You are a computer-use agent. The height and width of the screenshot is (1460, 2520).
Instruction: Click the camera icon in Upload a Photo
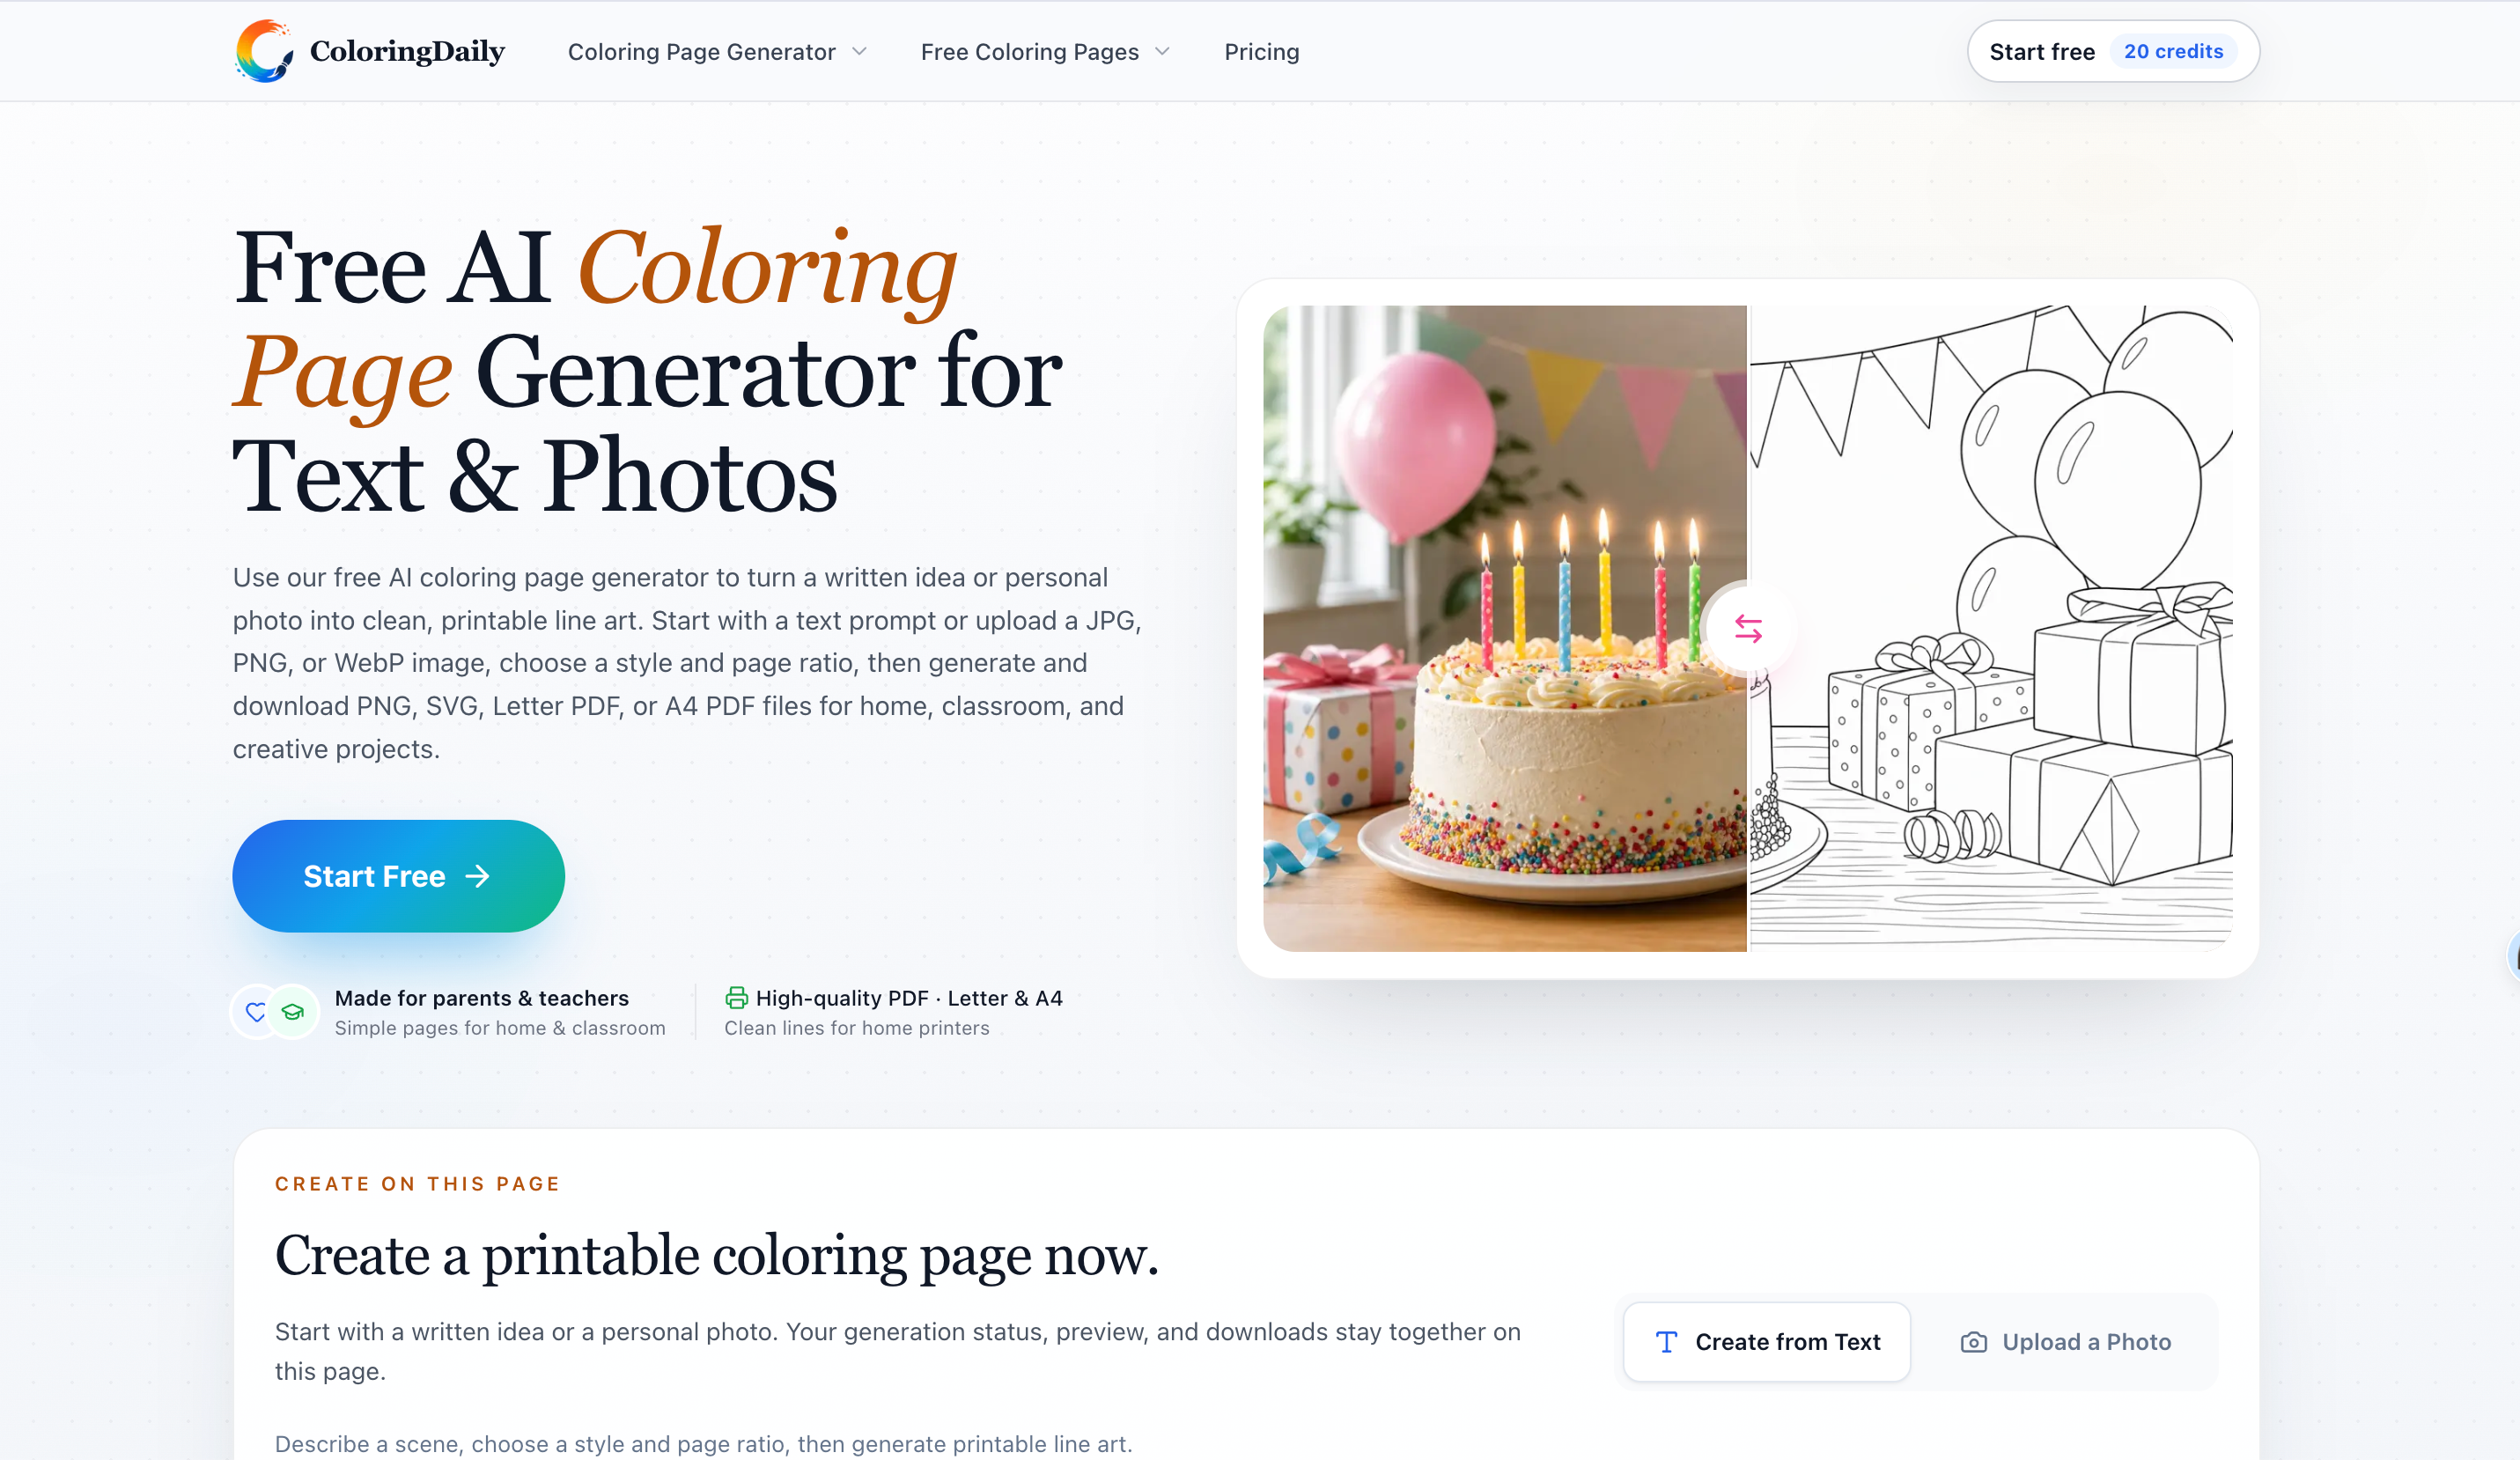[1973, 1342]
